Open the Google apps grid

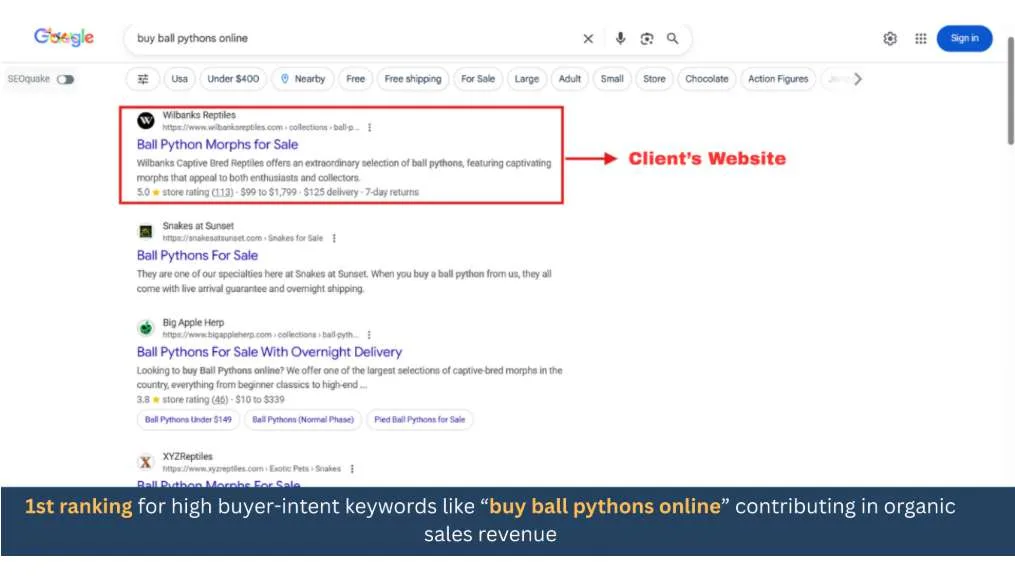[920, 39]
